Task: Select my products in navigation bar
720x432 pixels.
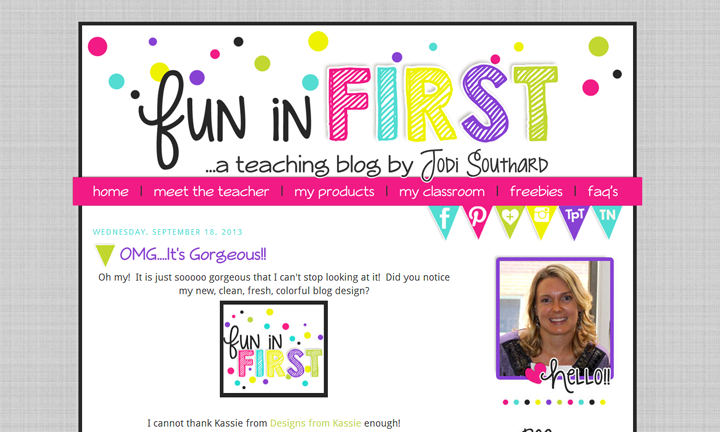Action: click(334, 192)
